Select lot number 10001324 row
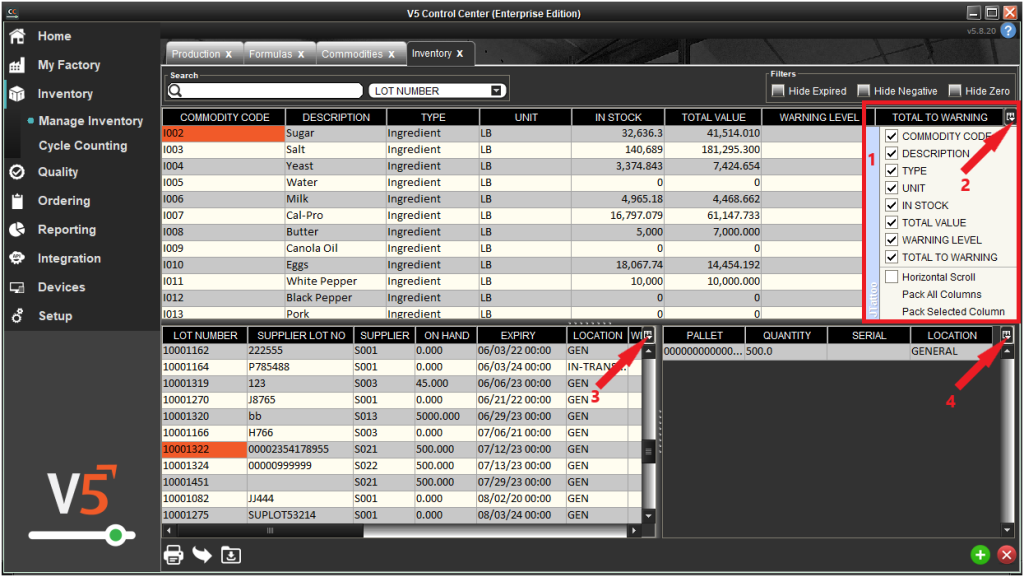 402,465
